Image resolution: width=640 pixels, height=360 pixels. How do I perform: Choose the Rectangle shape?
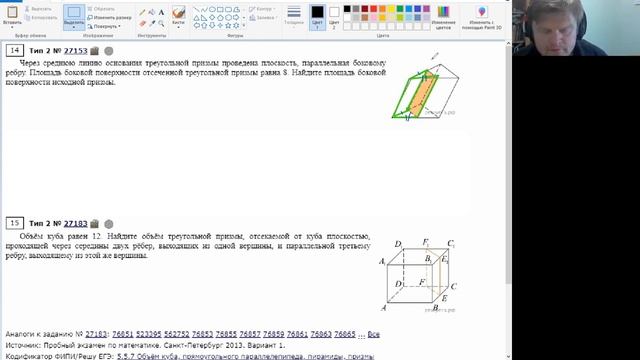tap(220, 9)
